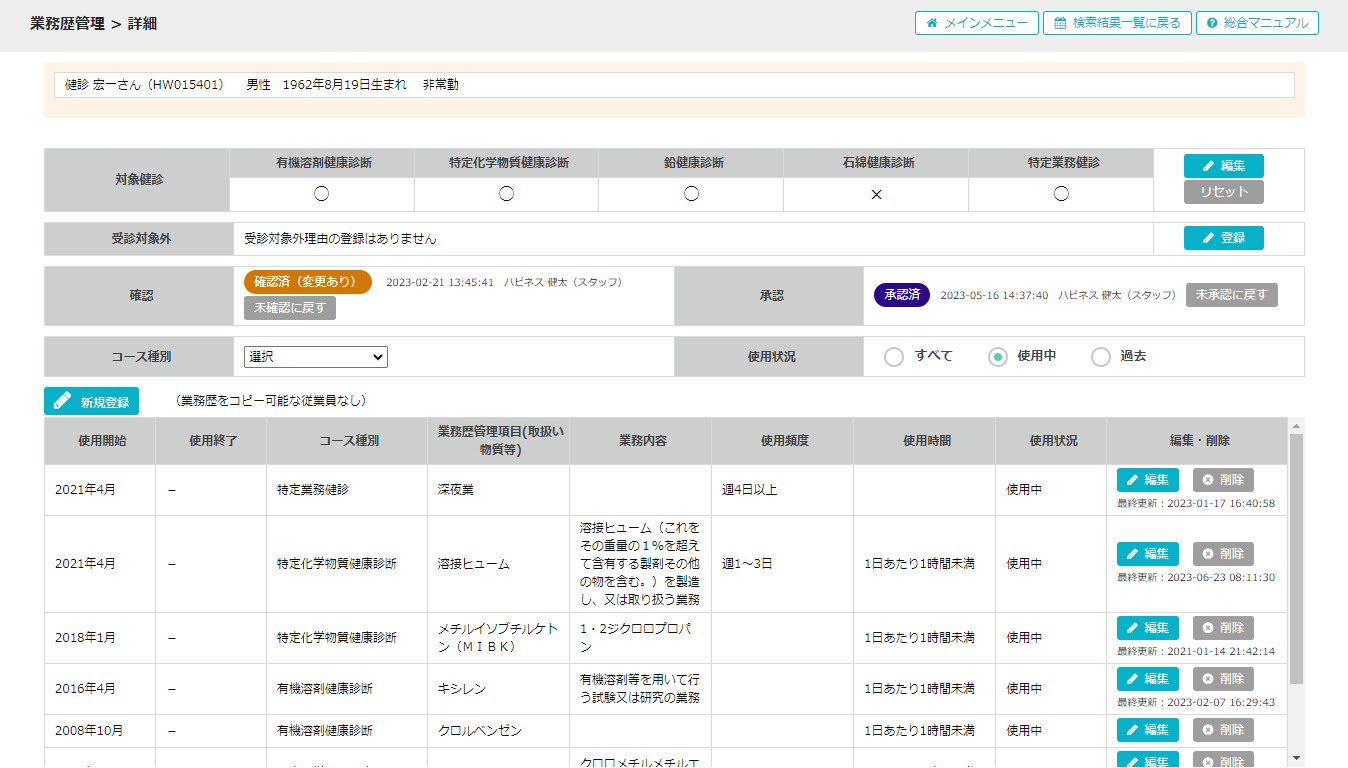1348x768 pixels.
Task: Click the 使用頻度 column header
Action: point(783,441)
